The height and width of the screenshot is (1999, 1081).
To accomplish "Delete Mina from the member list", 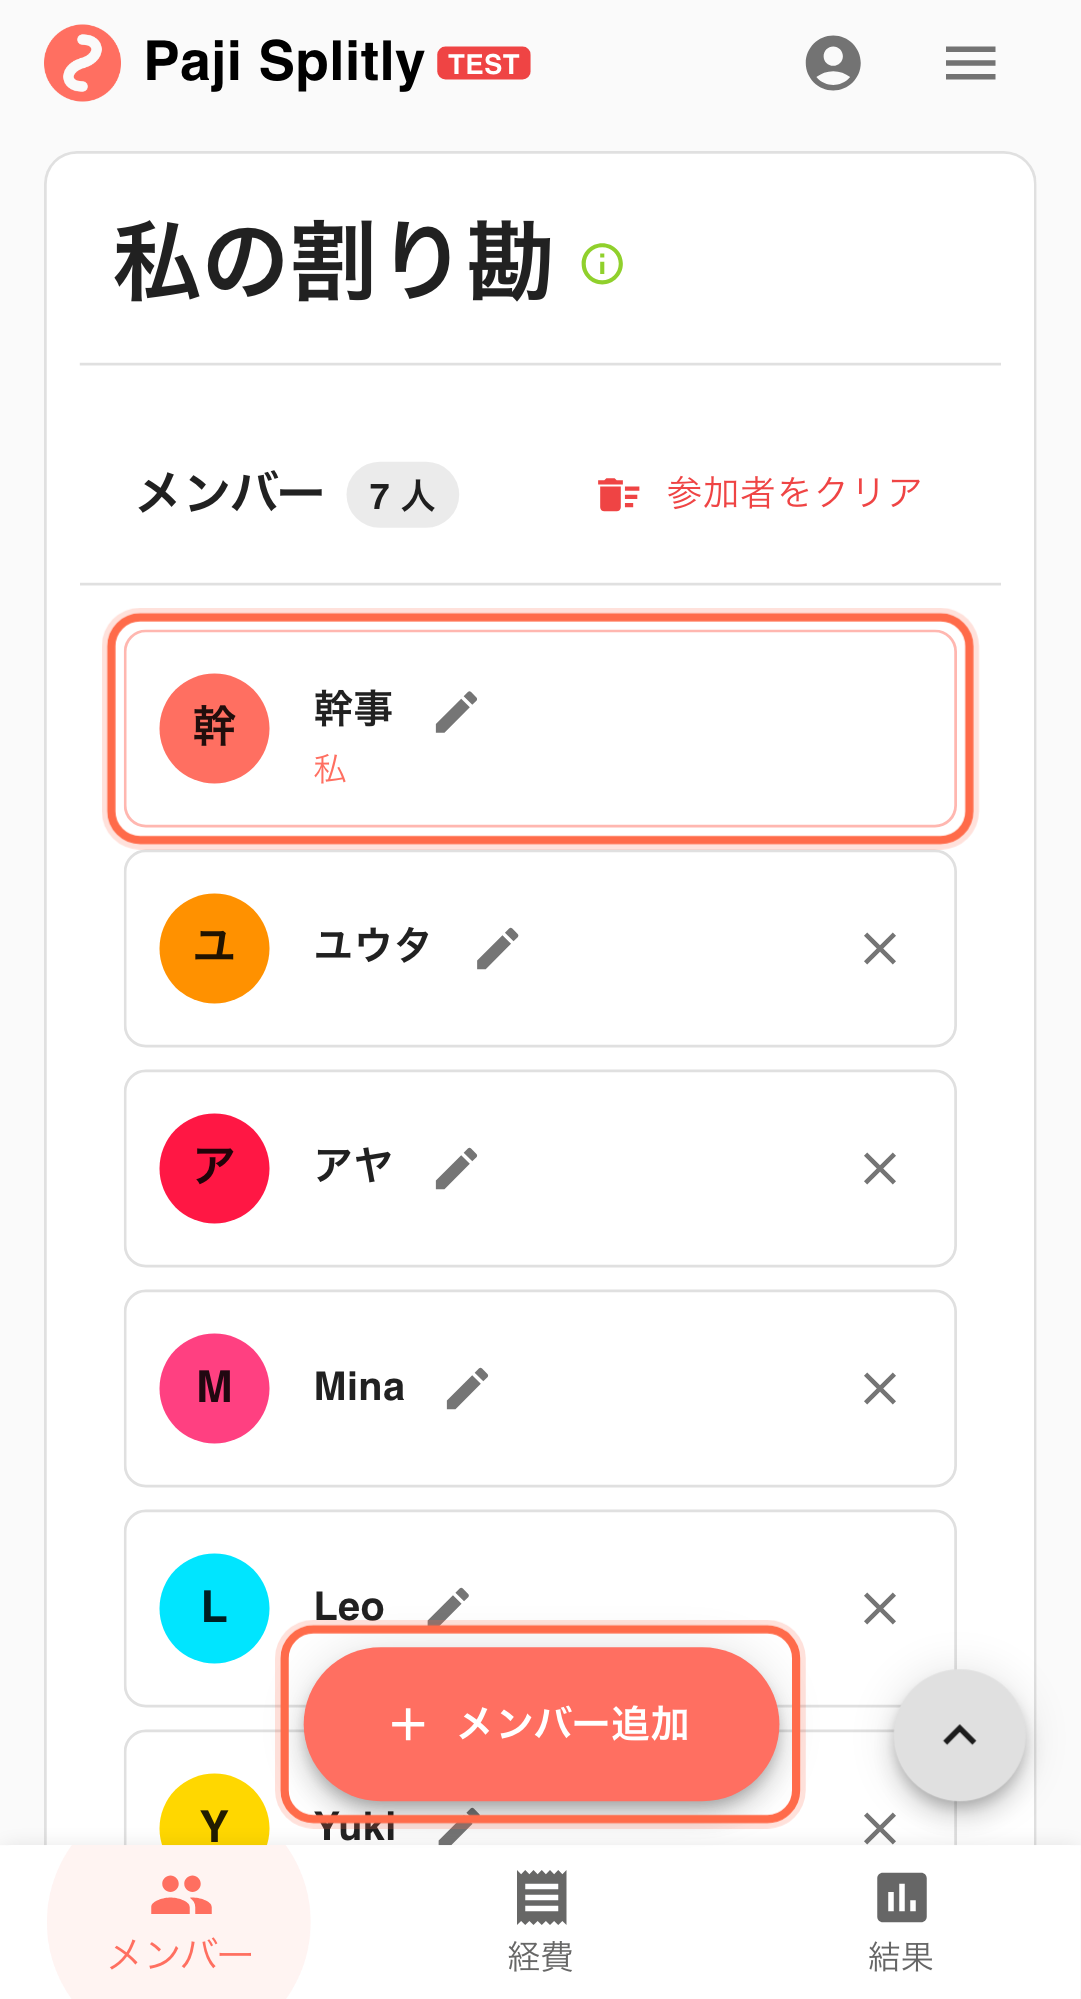I will 879,1388.
